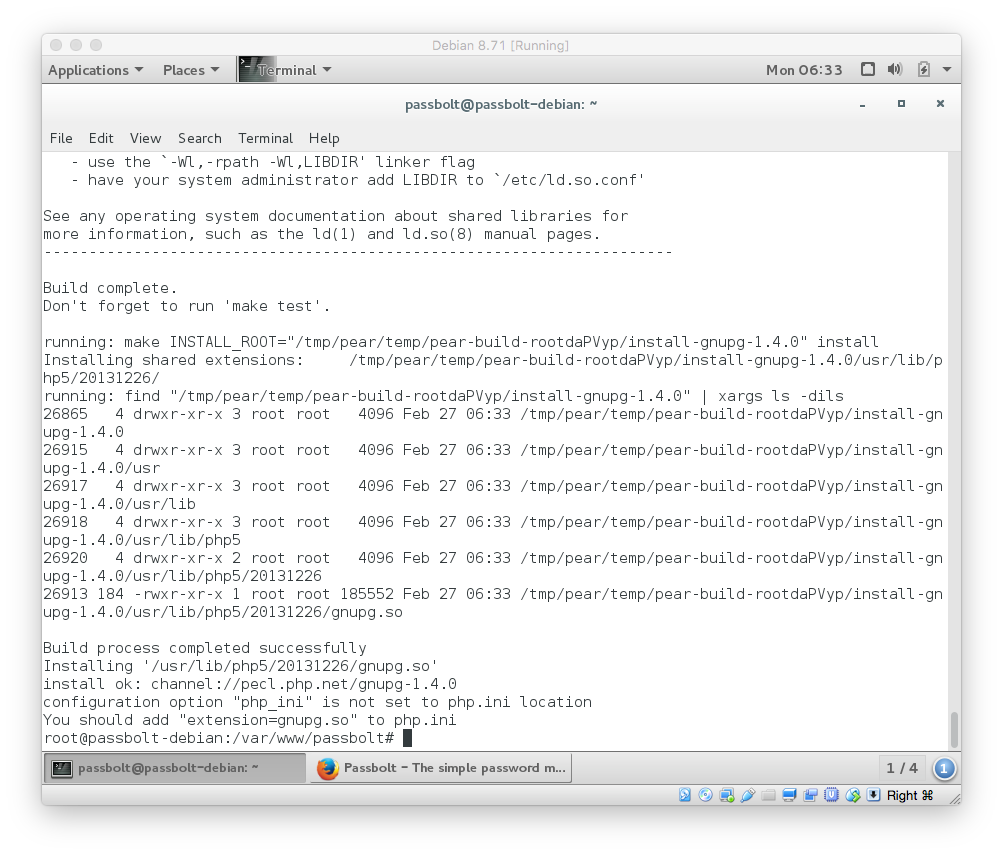This screenshot has height=855, width=1003.
Task: Click the '/etc/ld.so.conf' hint line
Action: 358,180
